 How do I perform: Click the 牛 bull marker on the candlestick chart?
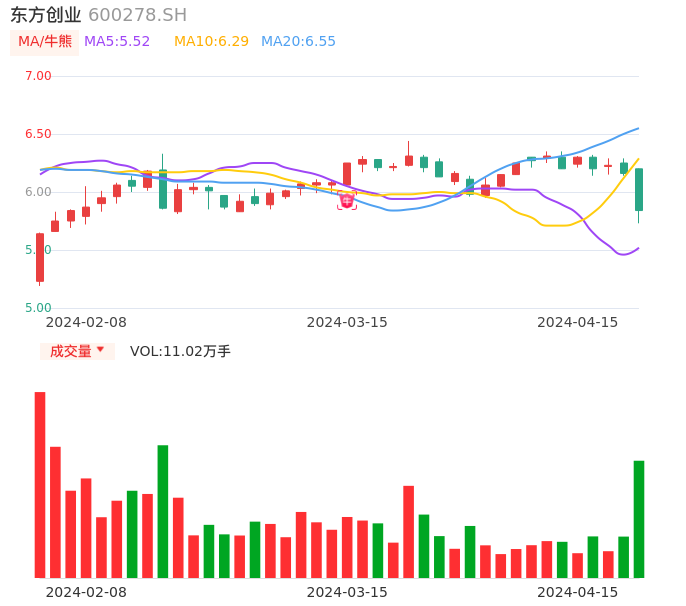pyautogui.click(x=347, y=200)
